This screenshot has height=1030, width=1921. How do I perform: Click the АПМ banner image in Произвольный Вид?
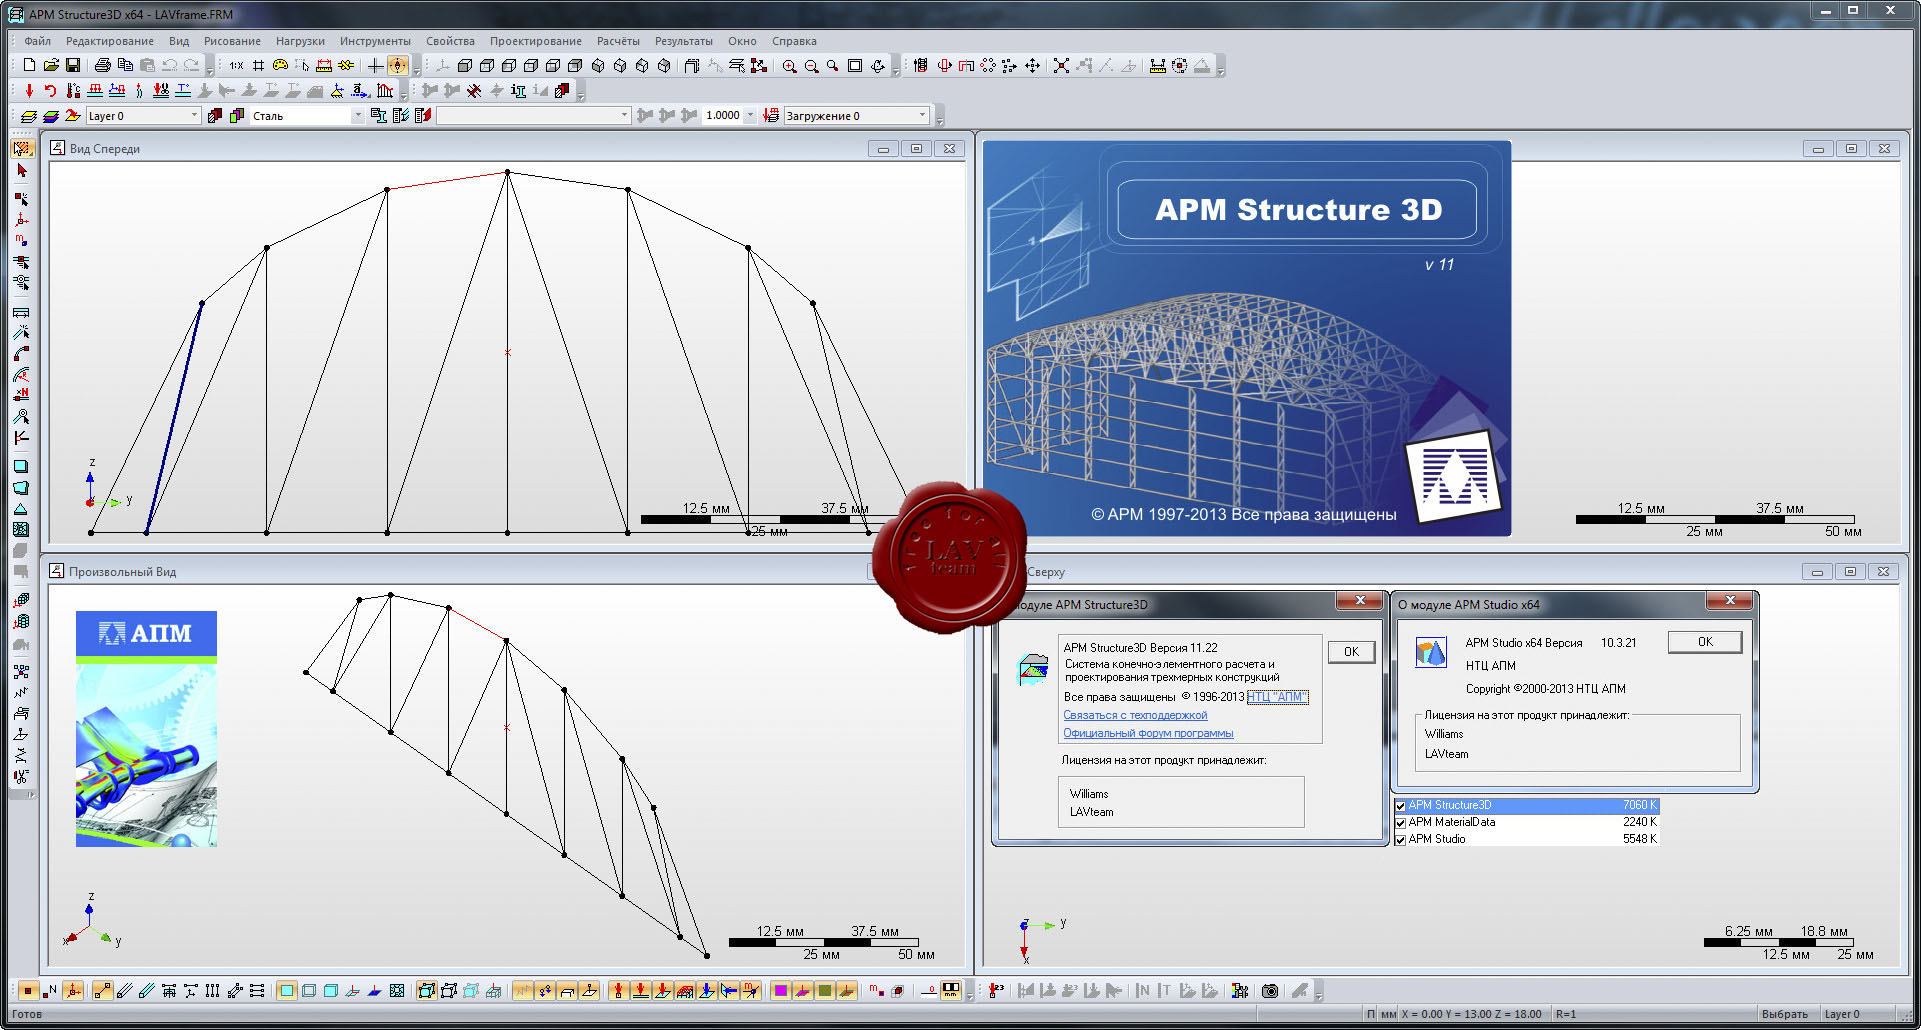coord(146,729)
